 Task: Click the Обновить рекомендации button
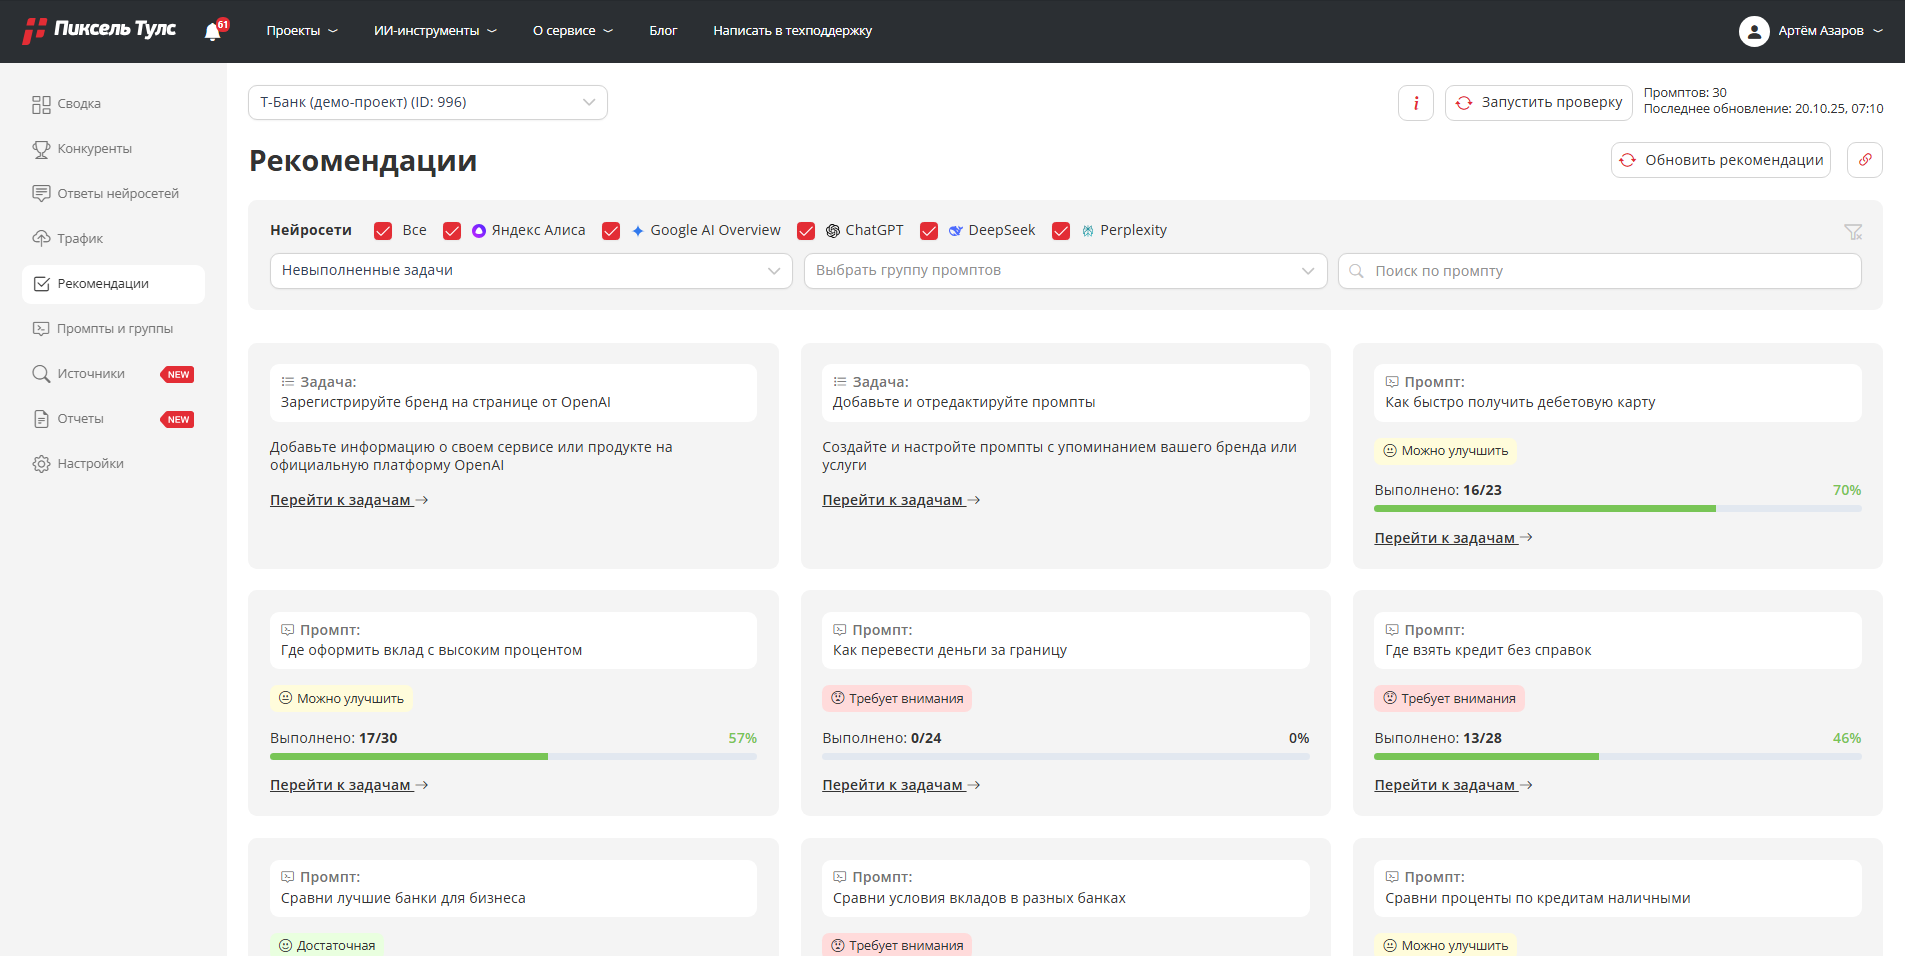[x=1720, y=160]
